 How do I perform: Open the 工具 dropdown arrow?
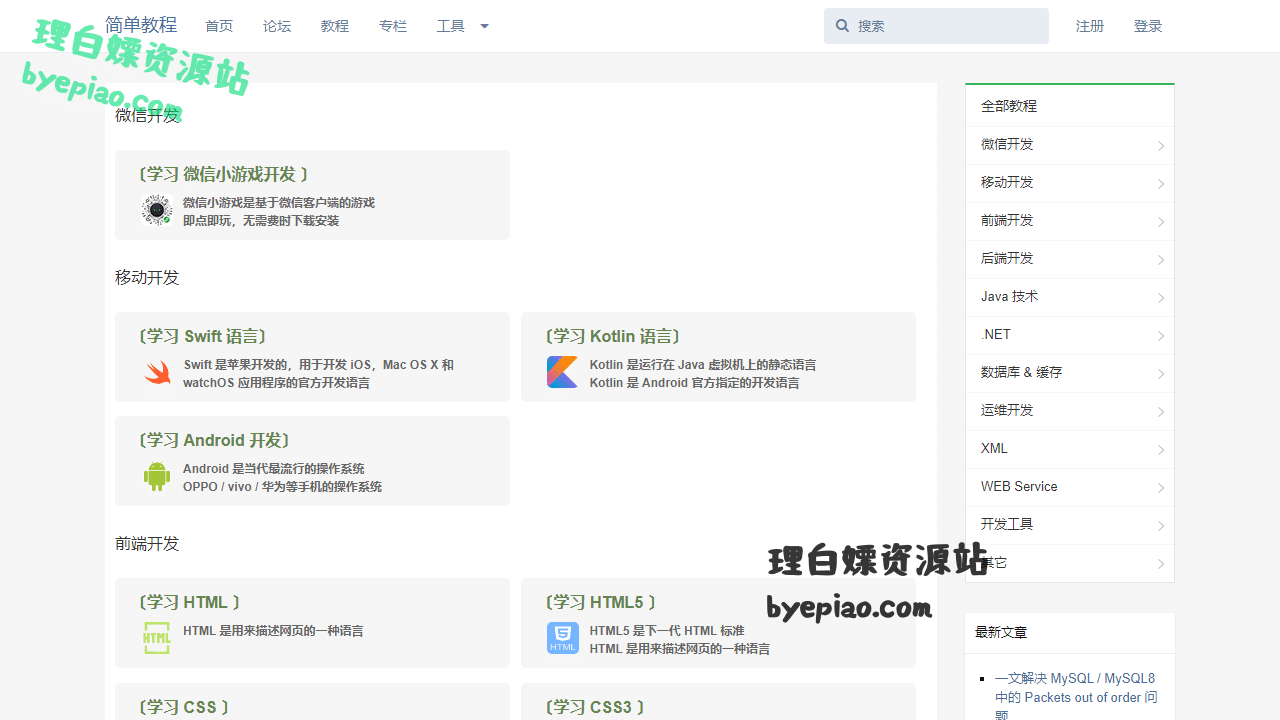(484, 26)
